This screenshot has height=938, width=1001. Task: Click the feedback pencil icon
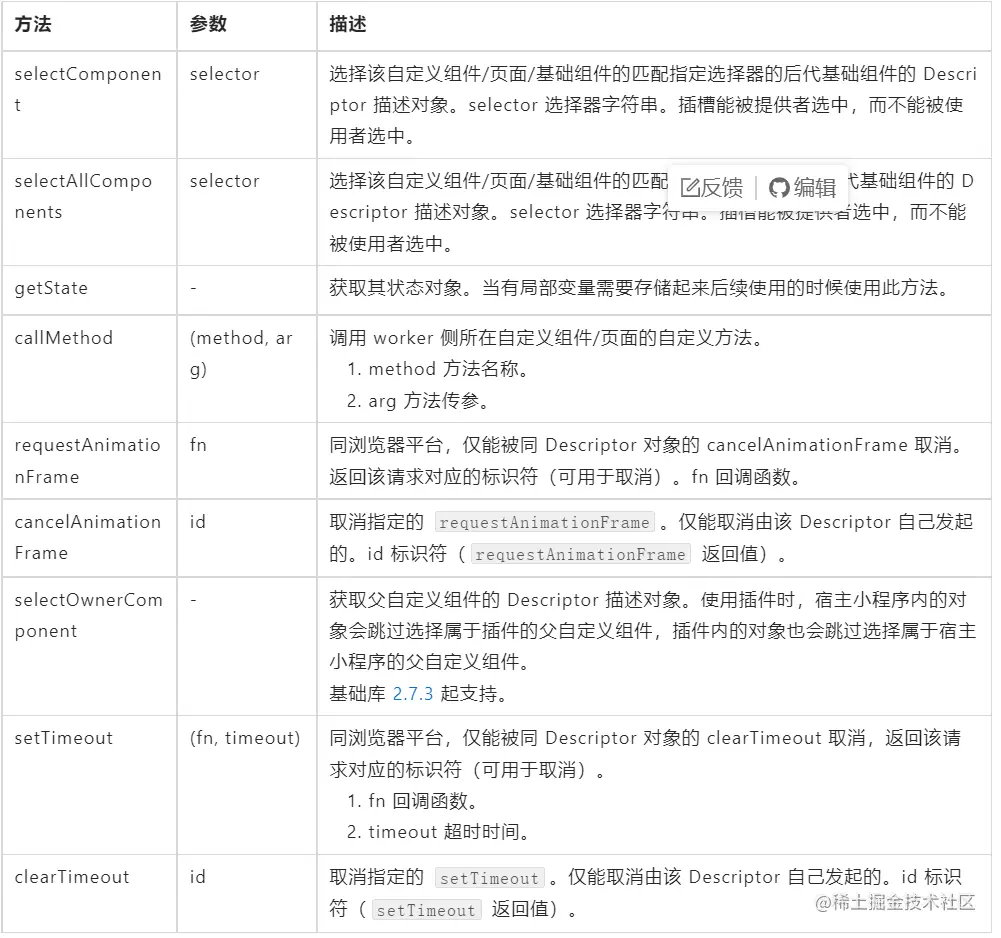pyautogui.click(x=690, y=188)
